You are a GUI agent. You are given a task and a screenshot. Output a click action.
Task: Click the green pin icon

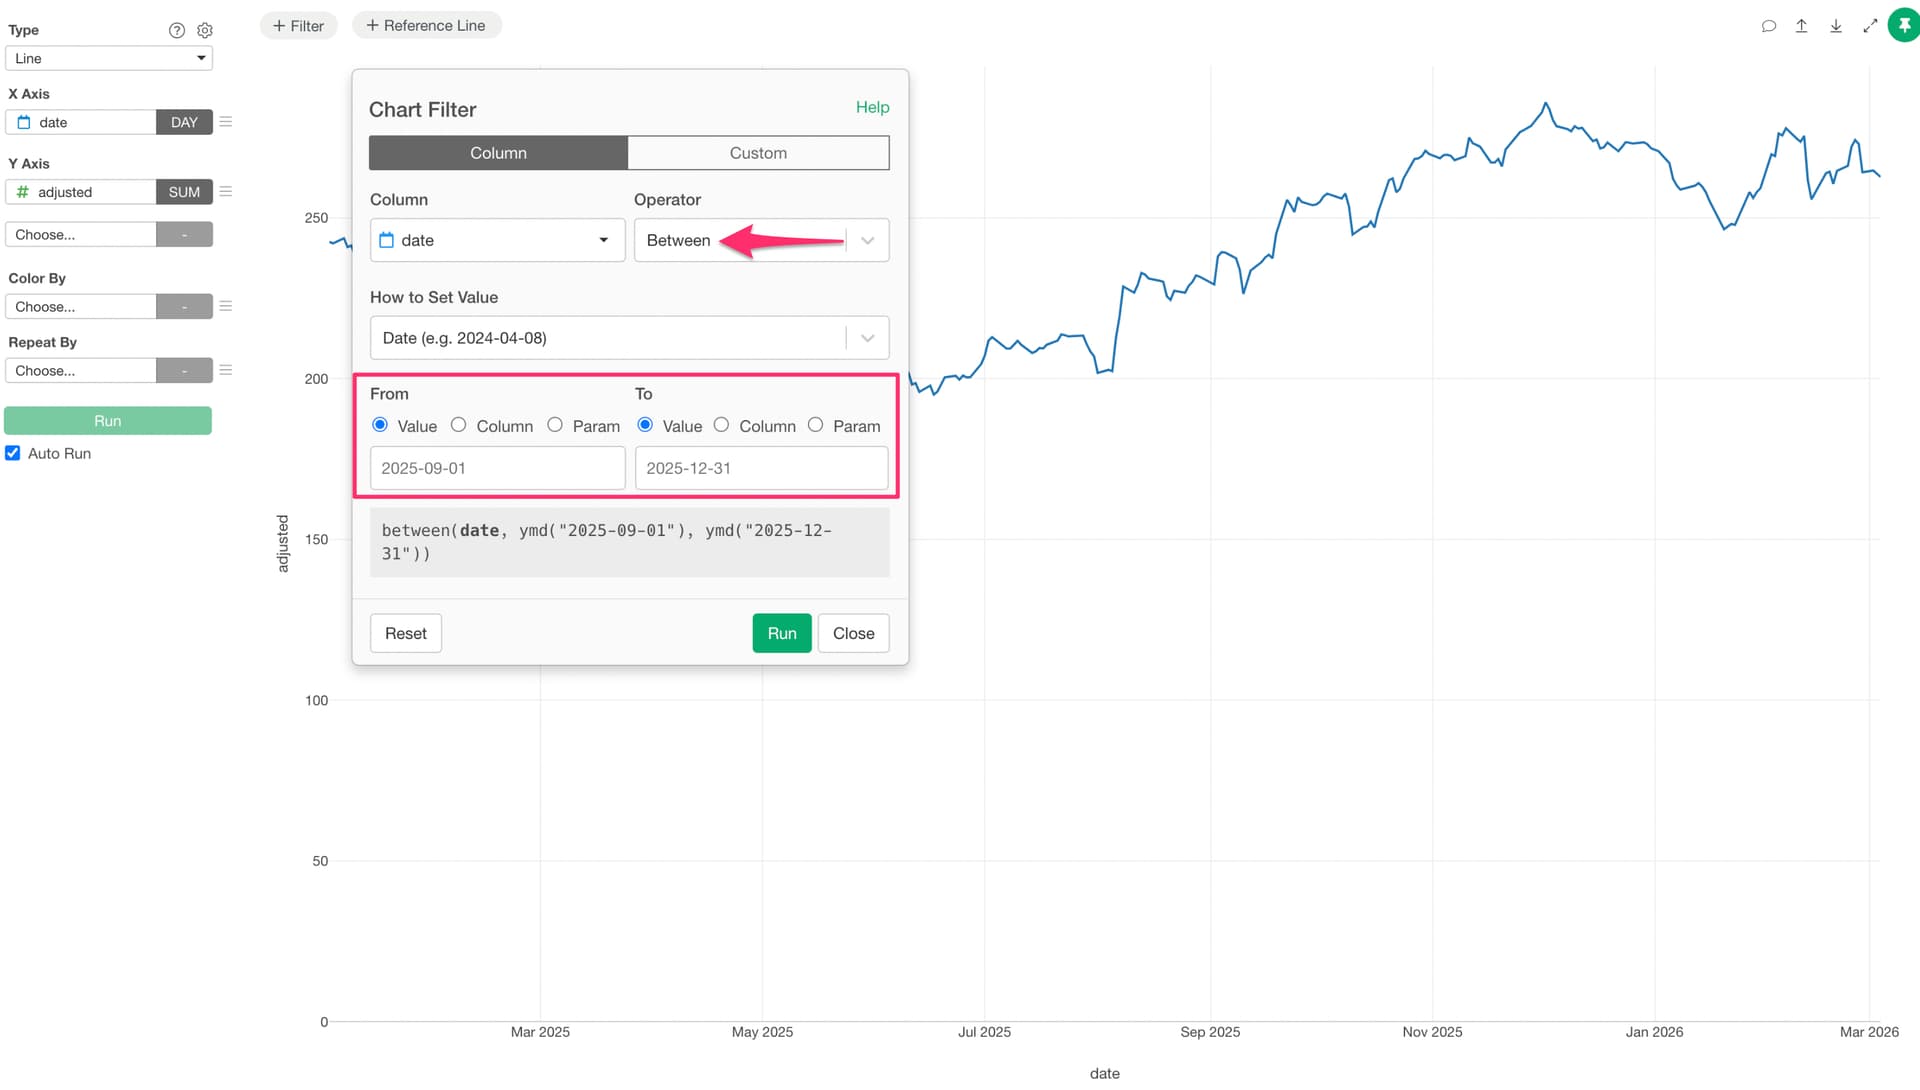tap(1903, 25)
